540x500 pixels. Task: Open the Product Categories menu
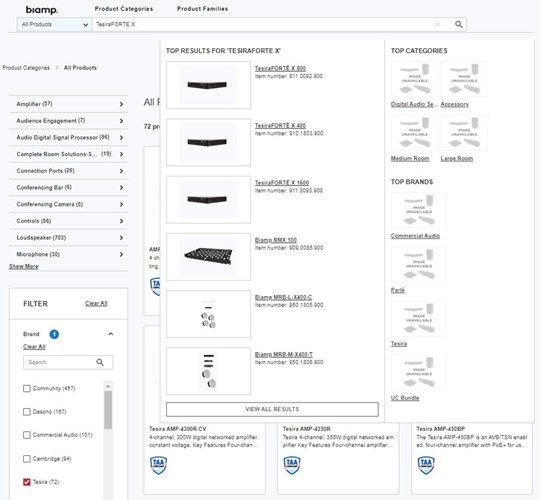[x=124, y=9]
